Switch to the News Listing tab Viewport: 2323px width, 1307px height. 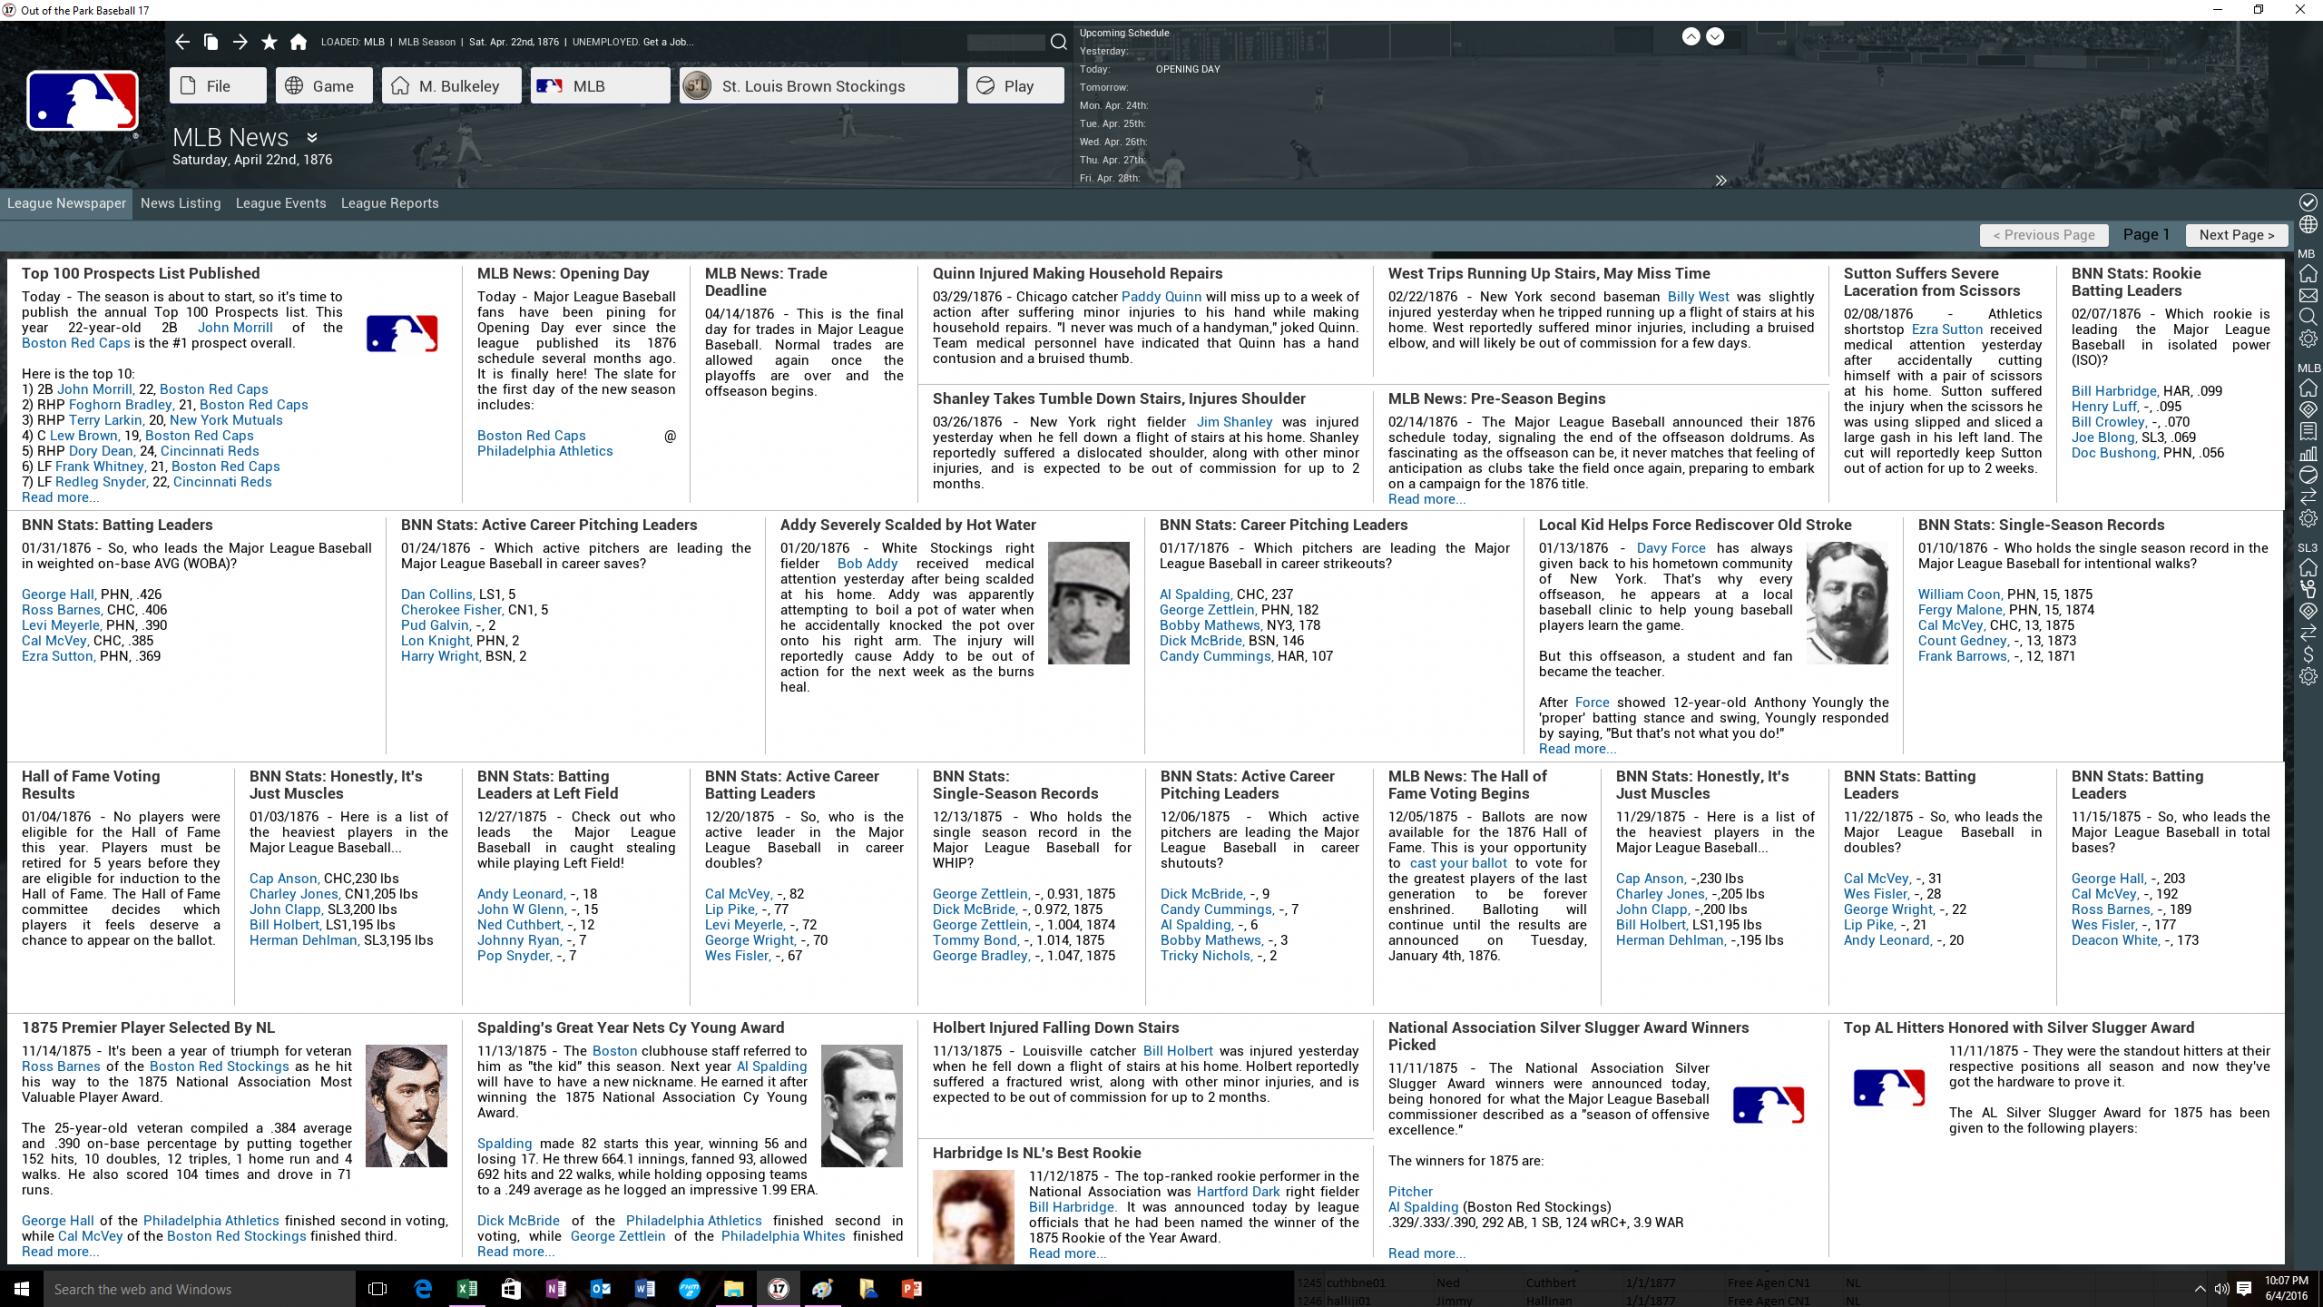coord(180,203)
